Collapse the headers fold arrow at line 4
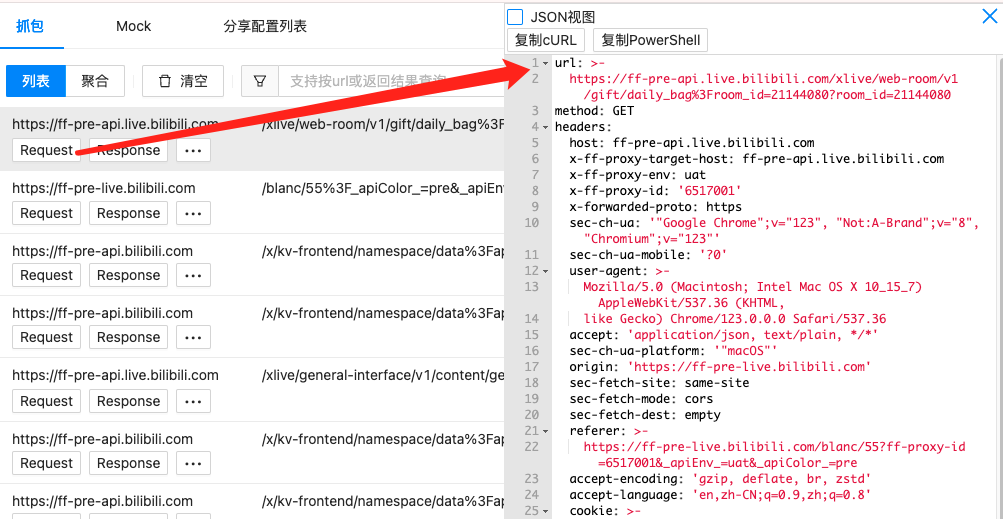The image size is (1003, 519). pyautogui.click(x=545, y=127)
